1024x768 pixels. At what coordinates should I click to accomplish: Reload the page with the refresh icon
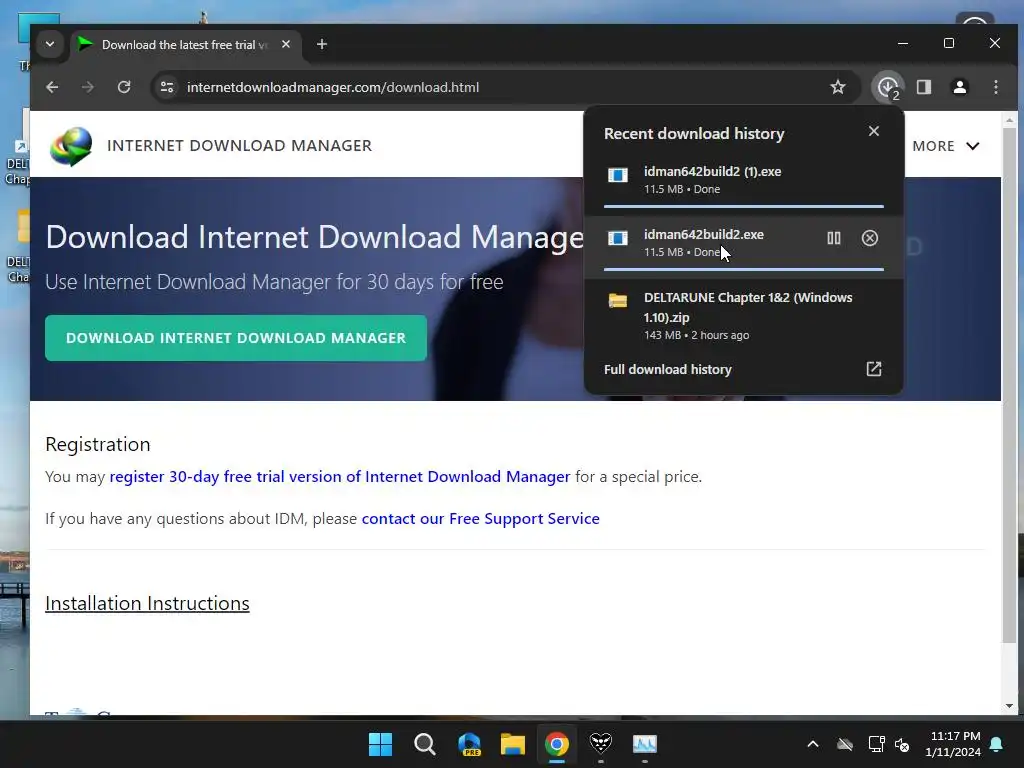[x=123, y=87]
